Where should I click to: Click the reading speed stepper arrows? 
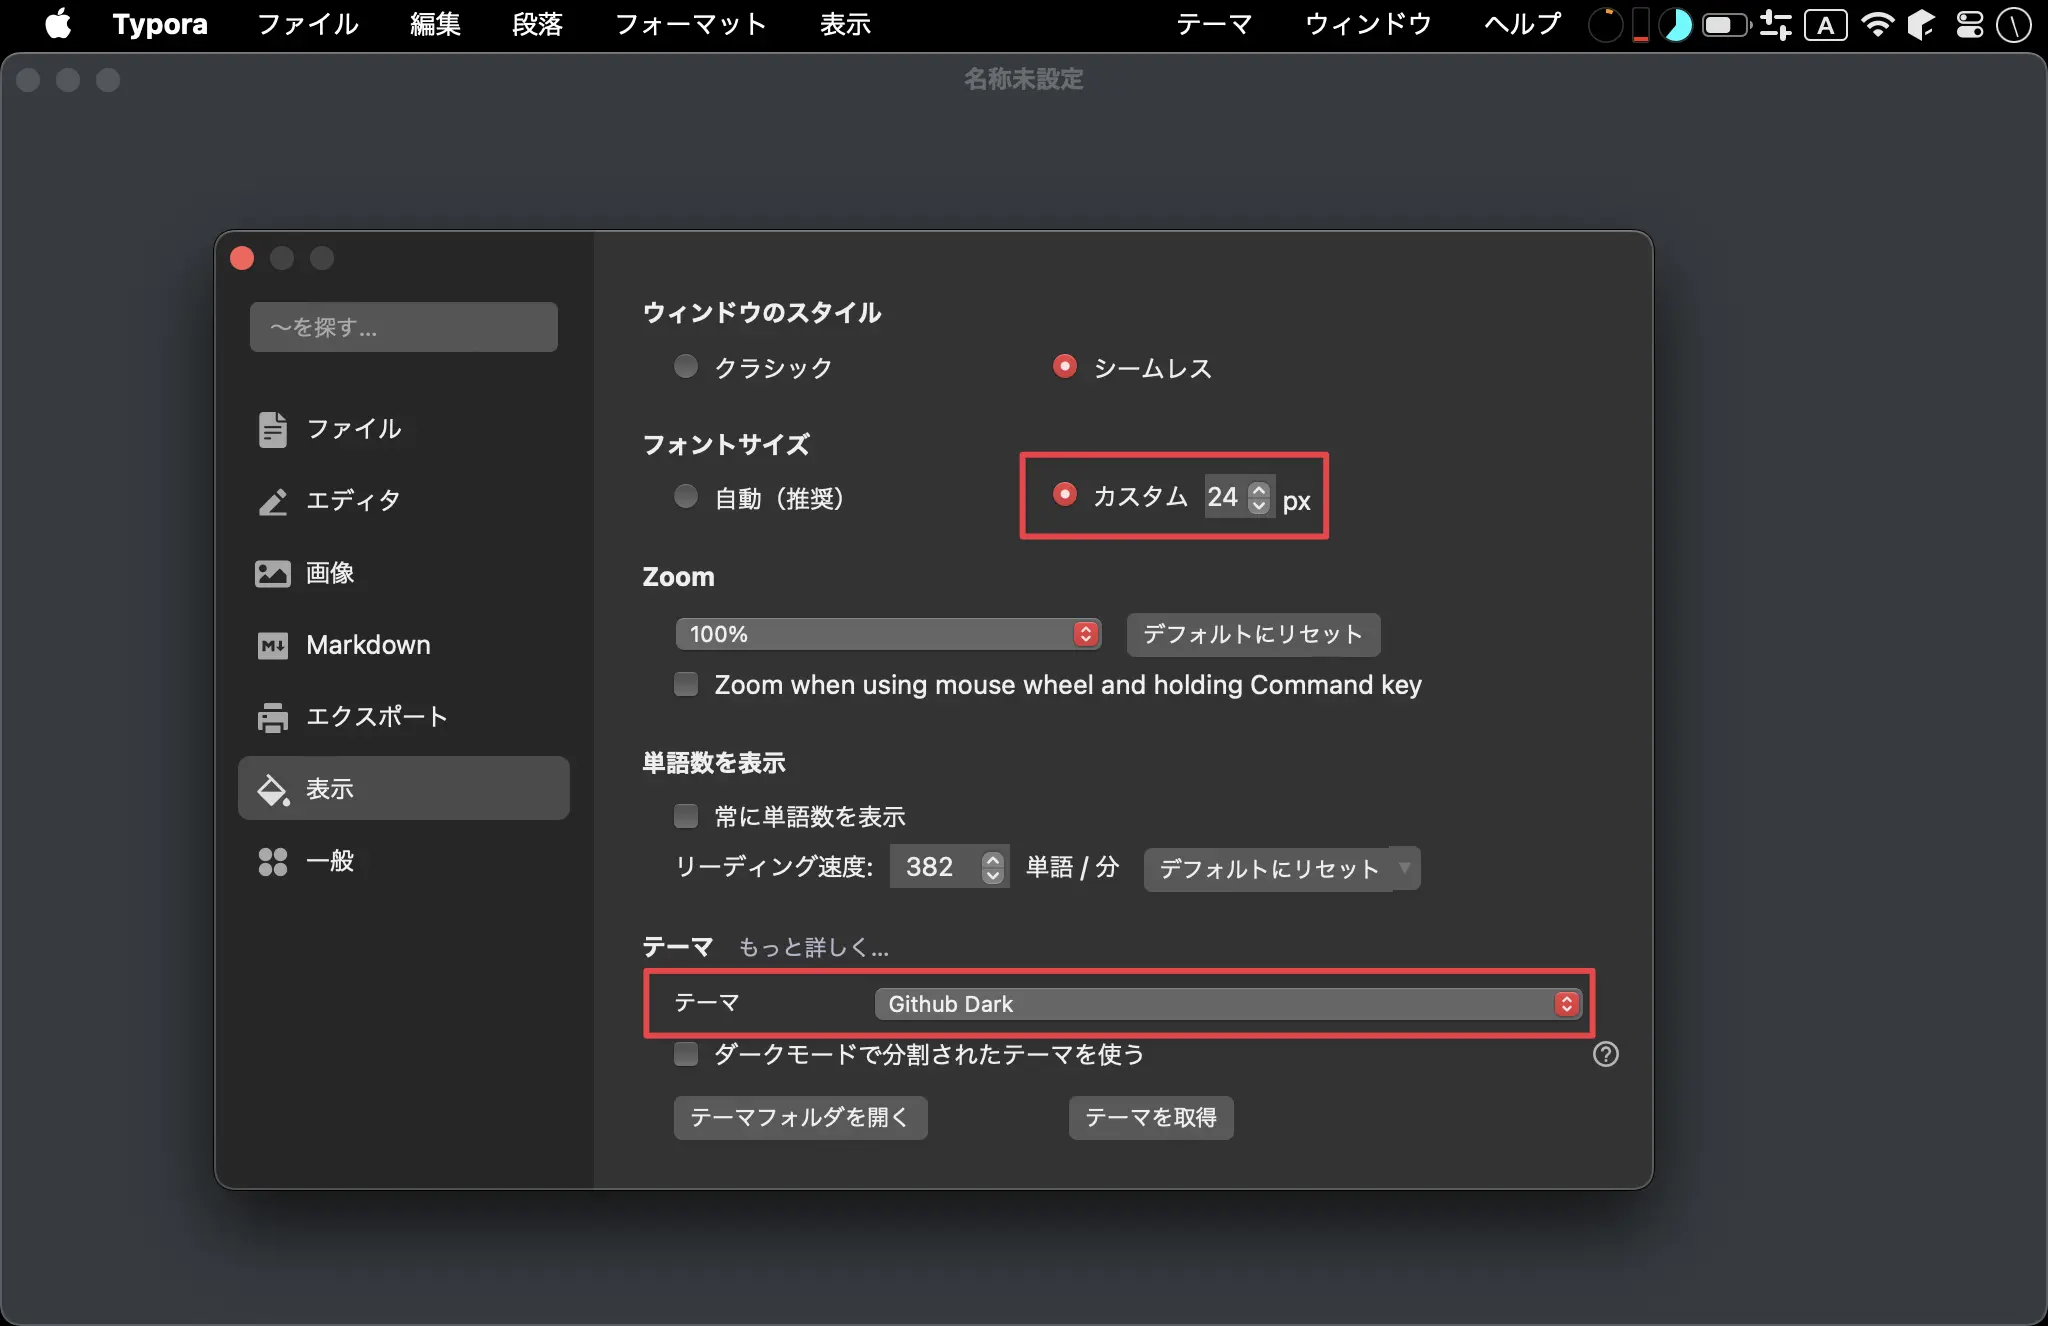pos(992,867)
